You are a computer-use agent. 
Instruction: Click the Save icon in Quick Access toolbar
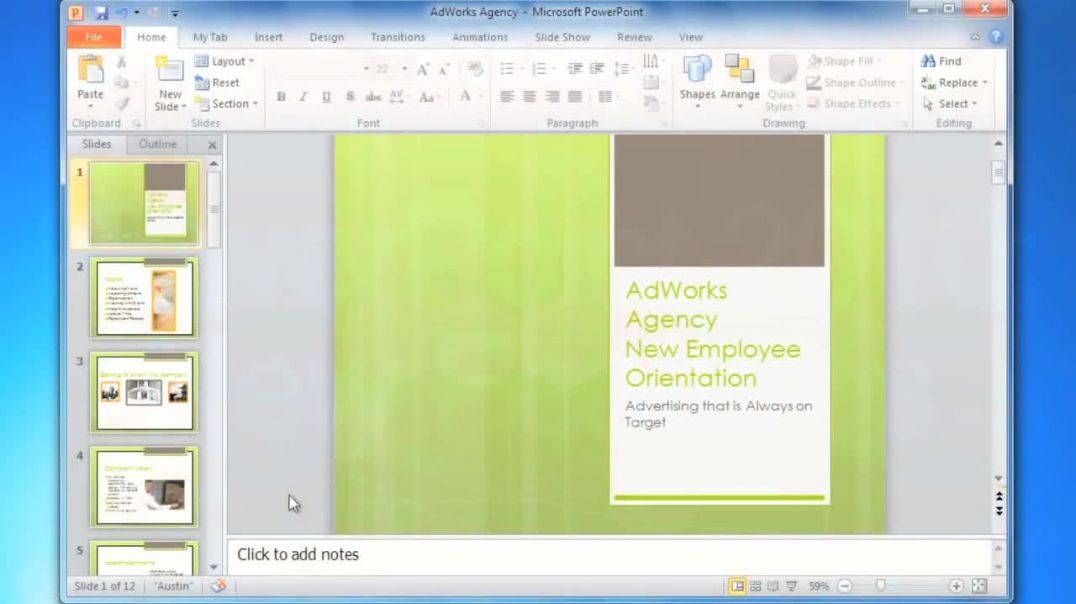(101, 12)
